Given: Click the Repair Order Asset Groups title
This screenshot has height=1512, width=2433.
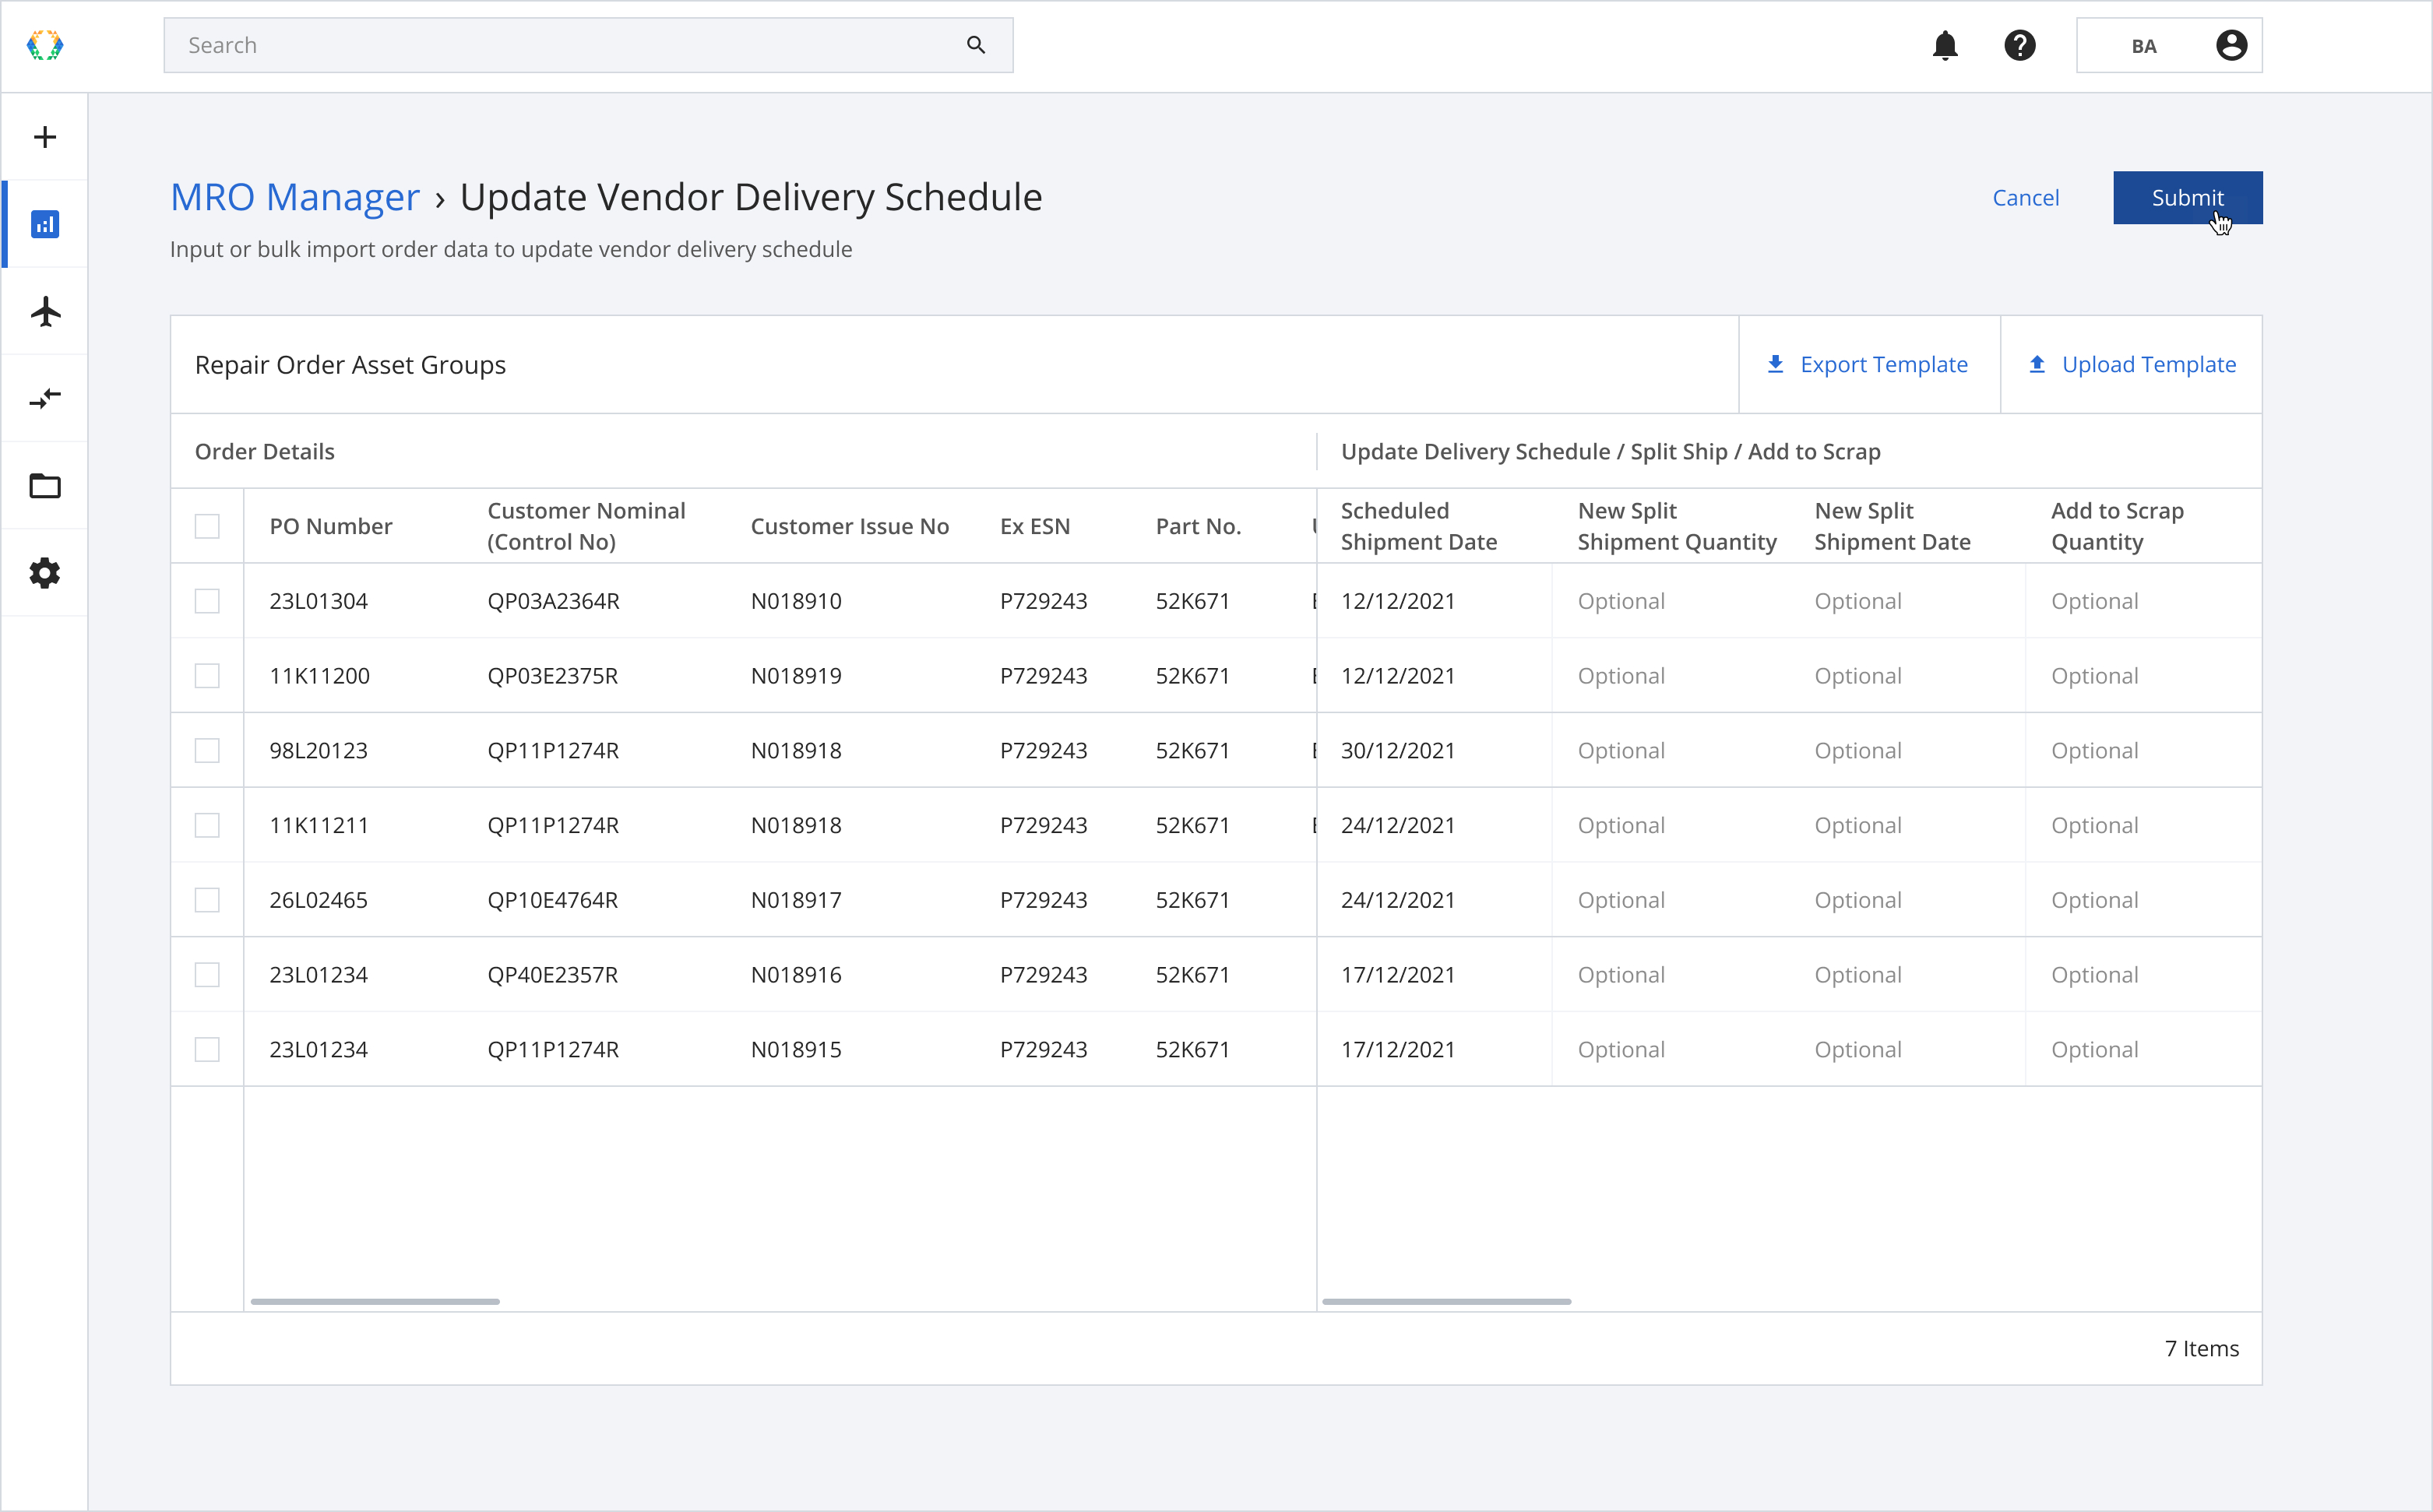Looking at the screenshot, I should tap(350, 365).
